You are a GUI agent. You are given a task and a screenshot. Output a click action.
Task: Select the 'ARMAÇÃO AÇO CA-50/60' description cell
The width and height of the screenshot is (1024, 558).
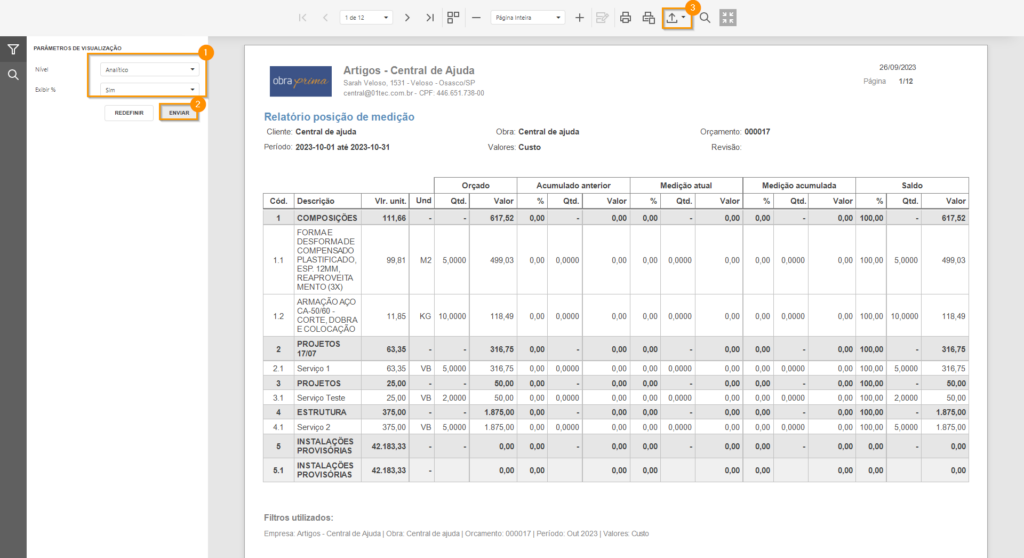[327, 316]
